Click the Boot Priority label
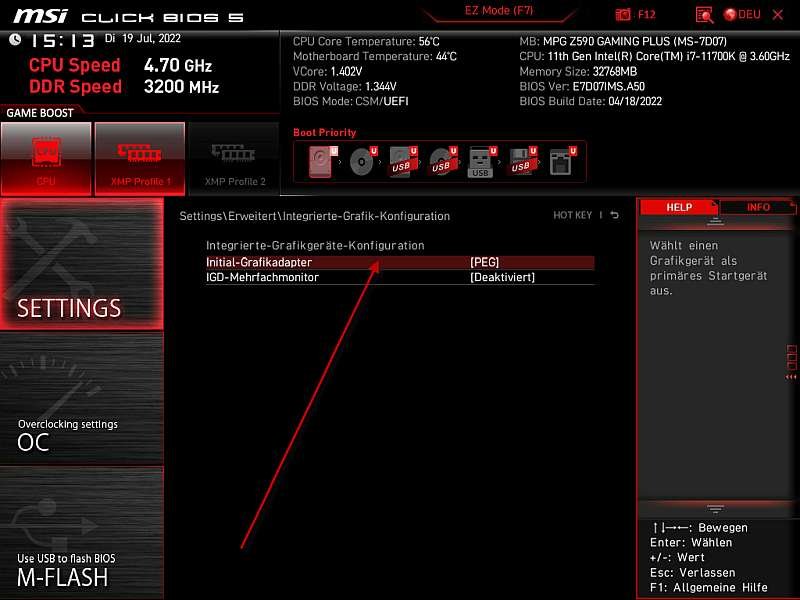 pos(324,132)
